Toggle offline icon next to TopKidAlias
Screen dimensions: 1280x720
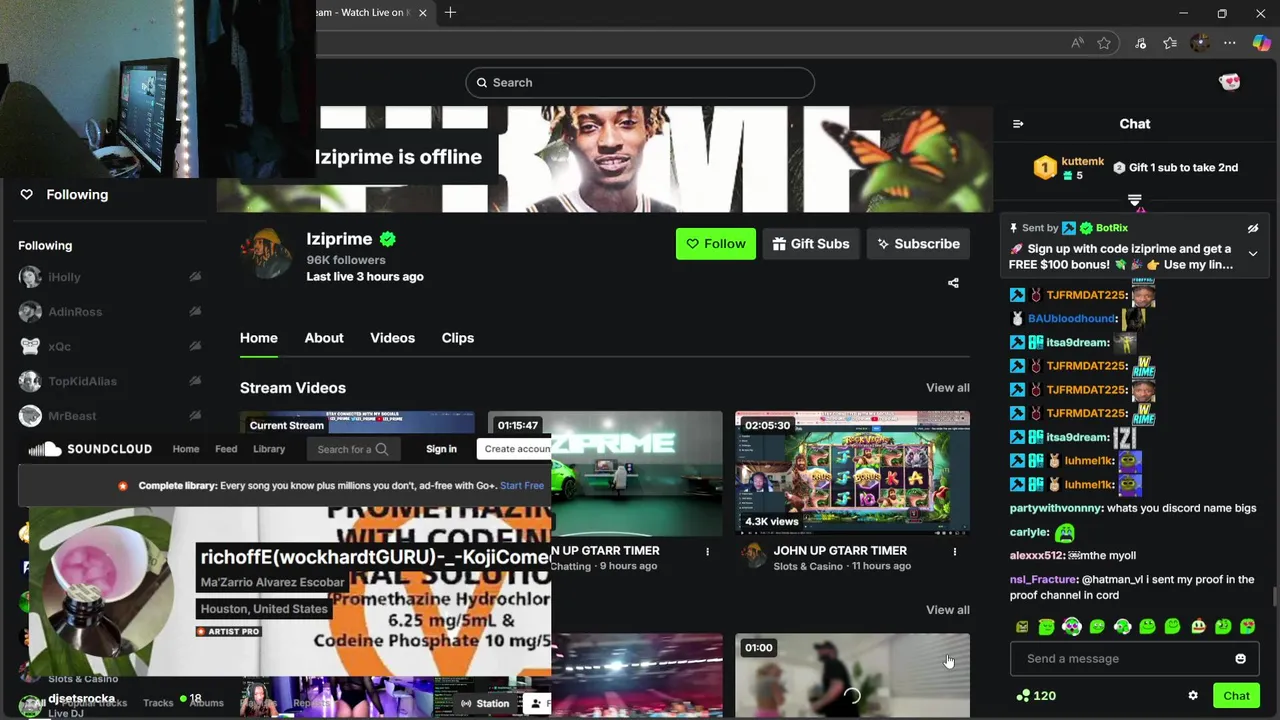click(x=195, y=381)
